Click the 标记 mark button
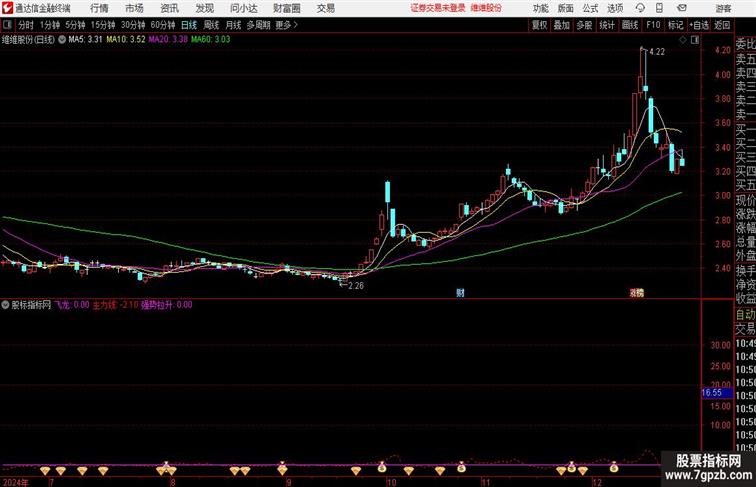The width and height of the screenshot is (756, 487). point(675,25)
